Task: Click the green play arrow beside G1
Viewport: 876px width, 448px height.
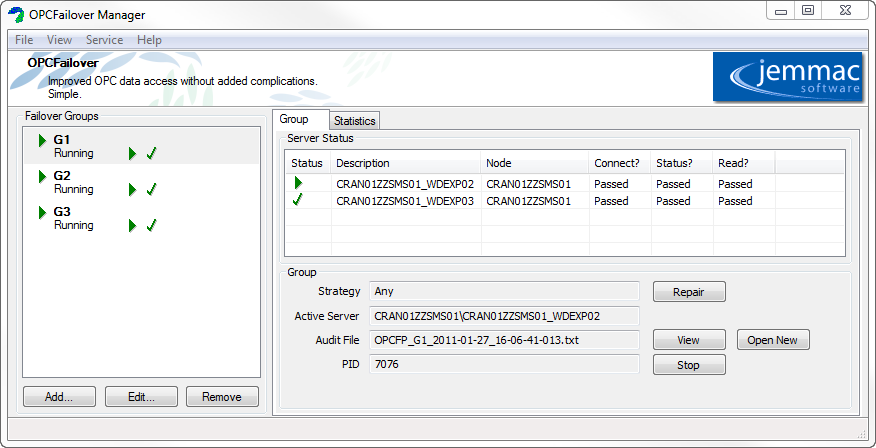Action: (42, 140)
